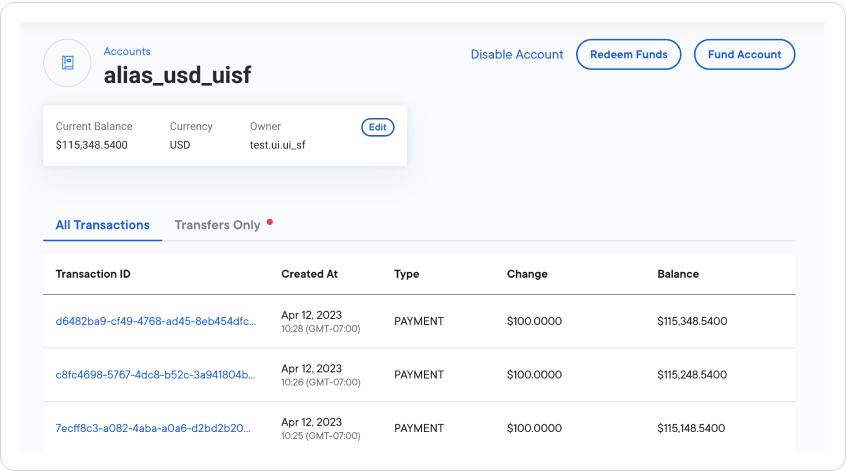Switch to the Transfers Only tab

click(217, 225)
